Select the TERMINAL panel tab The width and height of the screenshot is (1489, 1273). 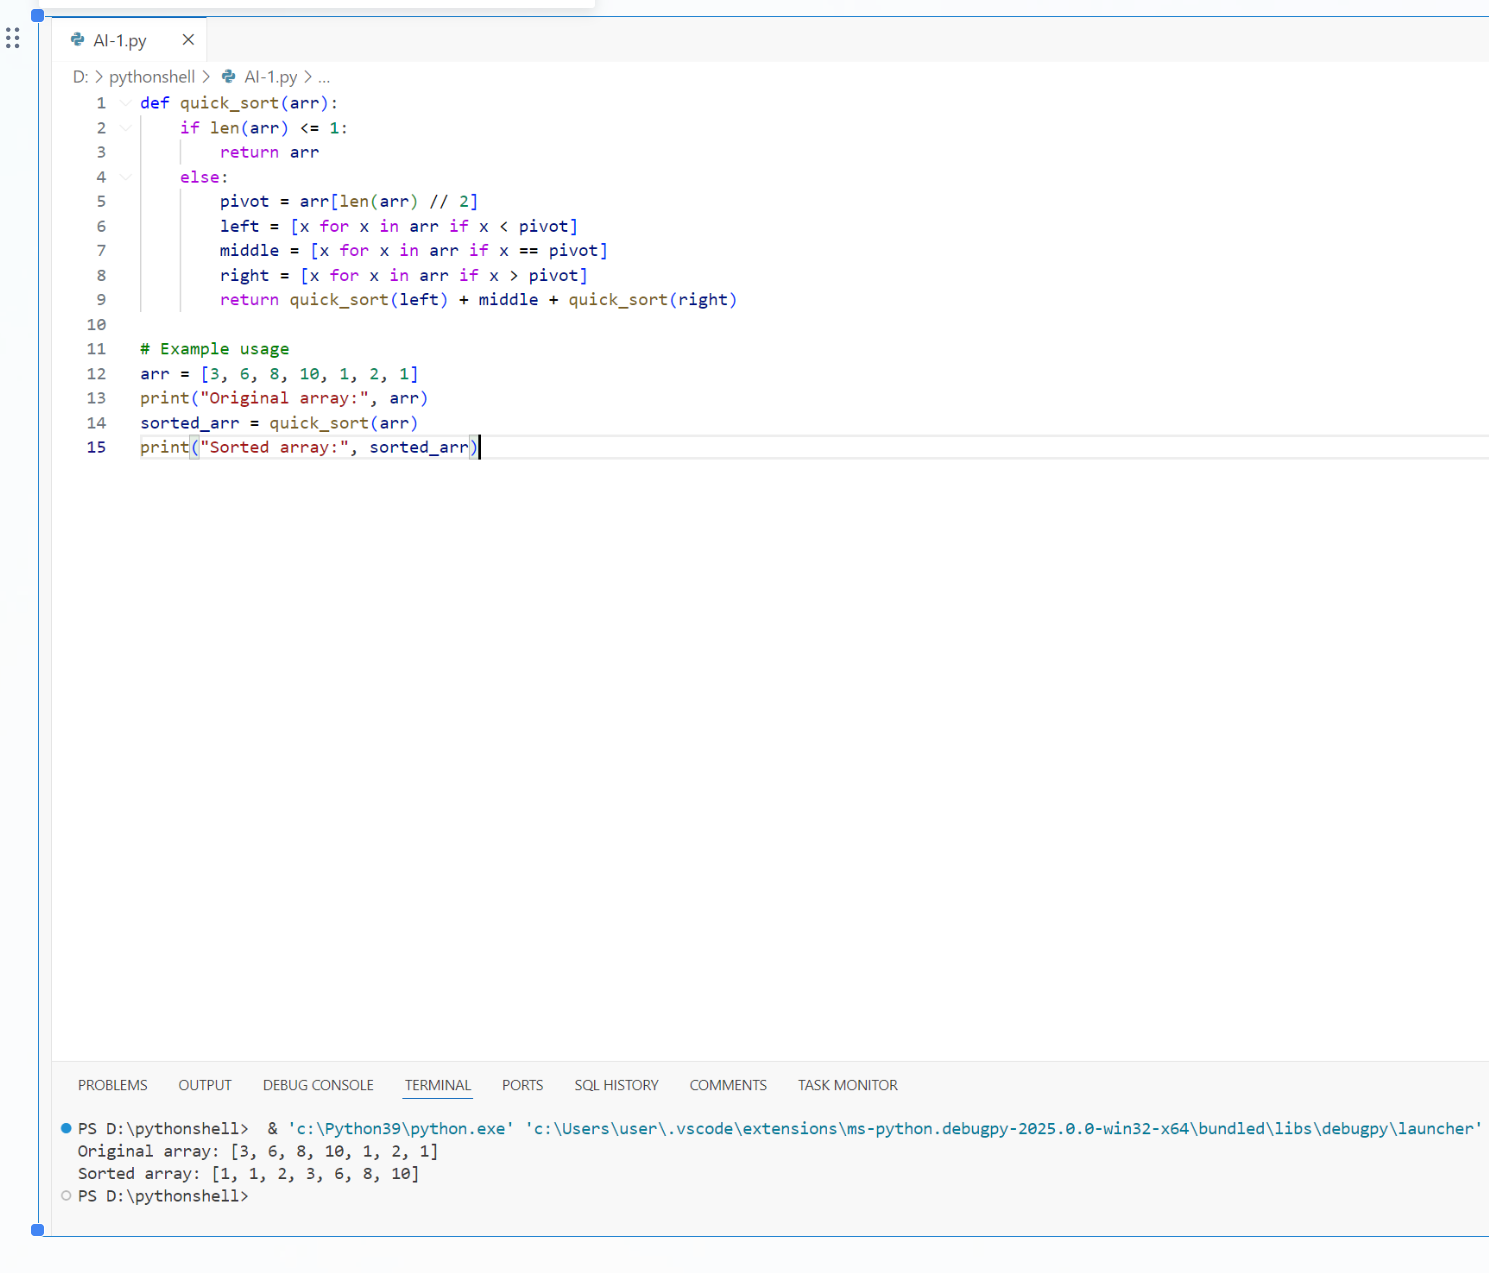438,1085
